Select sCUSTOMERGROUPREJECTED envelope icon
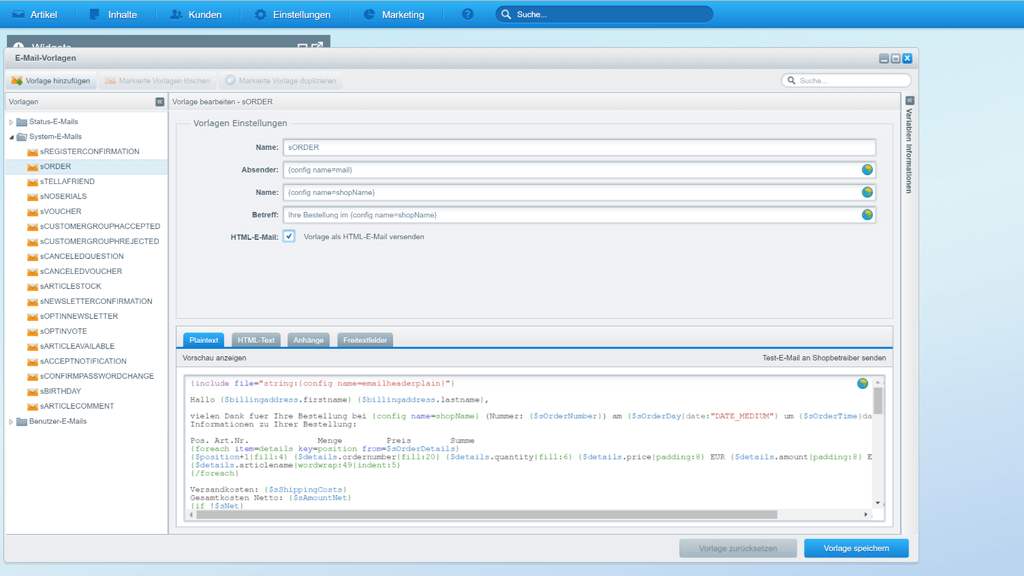The width and height of the screenshot is (1024, 576). (32, 242)
